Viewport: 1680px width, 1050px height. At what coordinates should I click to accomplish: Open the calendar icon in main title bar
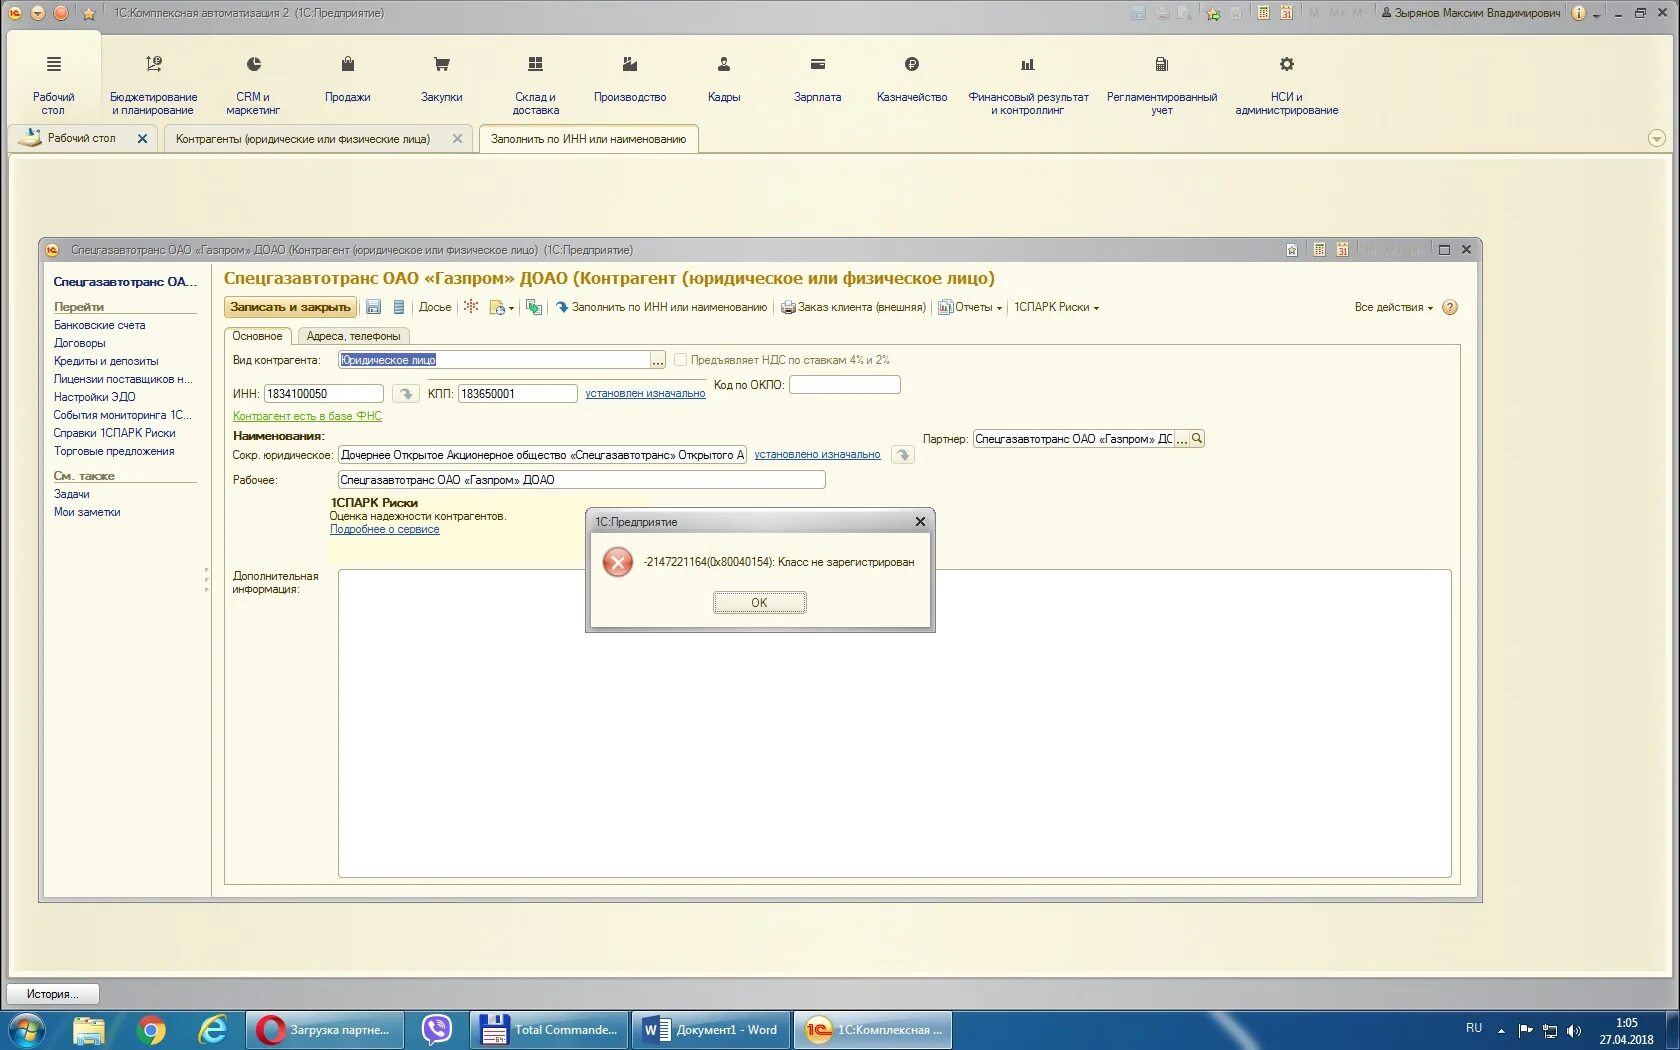coord(1286,13)
